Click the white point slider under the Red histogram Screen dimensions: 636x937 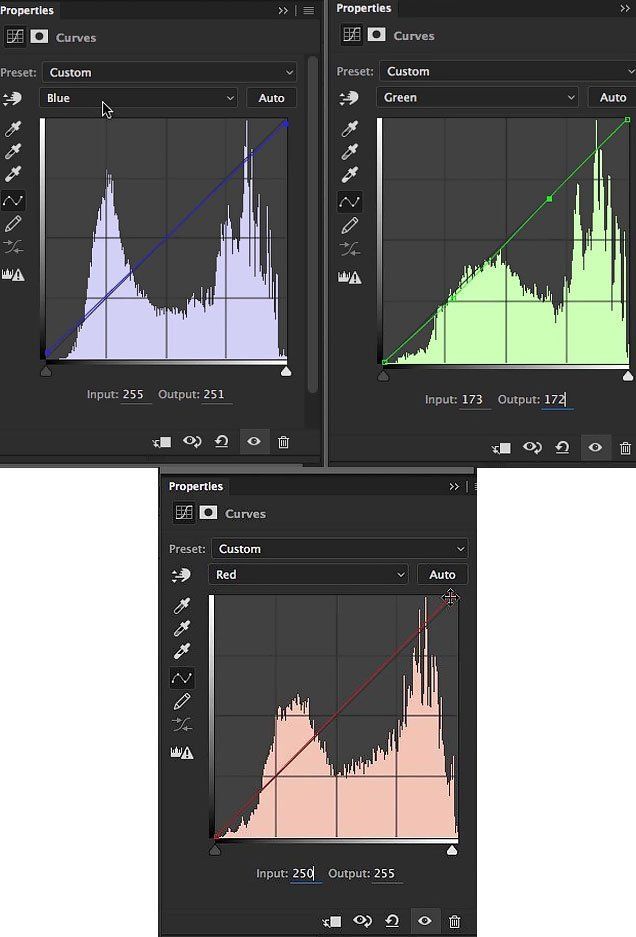point(452,850)
